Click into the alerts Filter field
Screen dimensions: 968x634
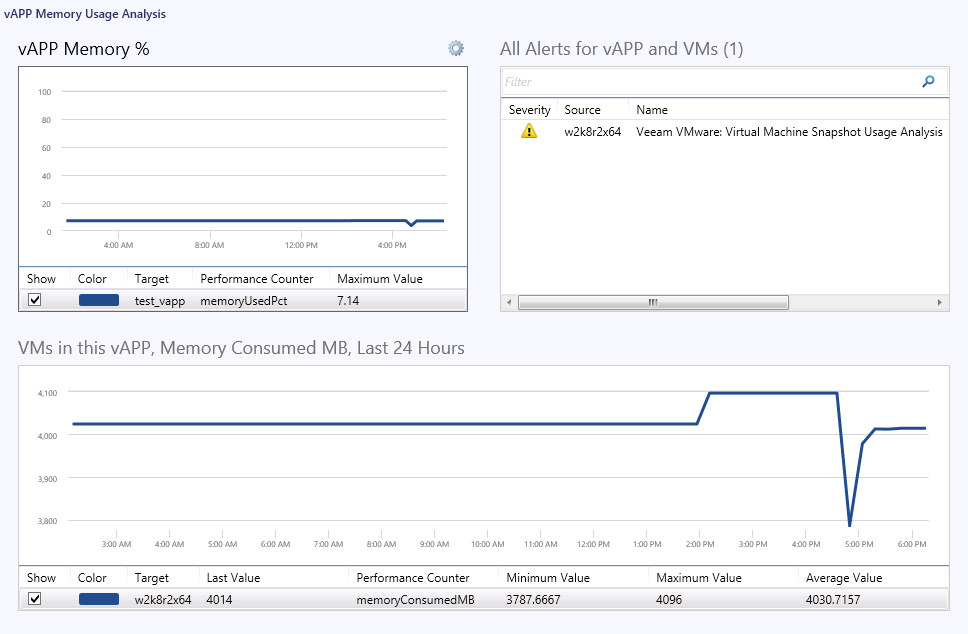[x=710, y=81]
